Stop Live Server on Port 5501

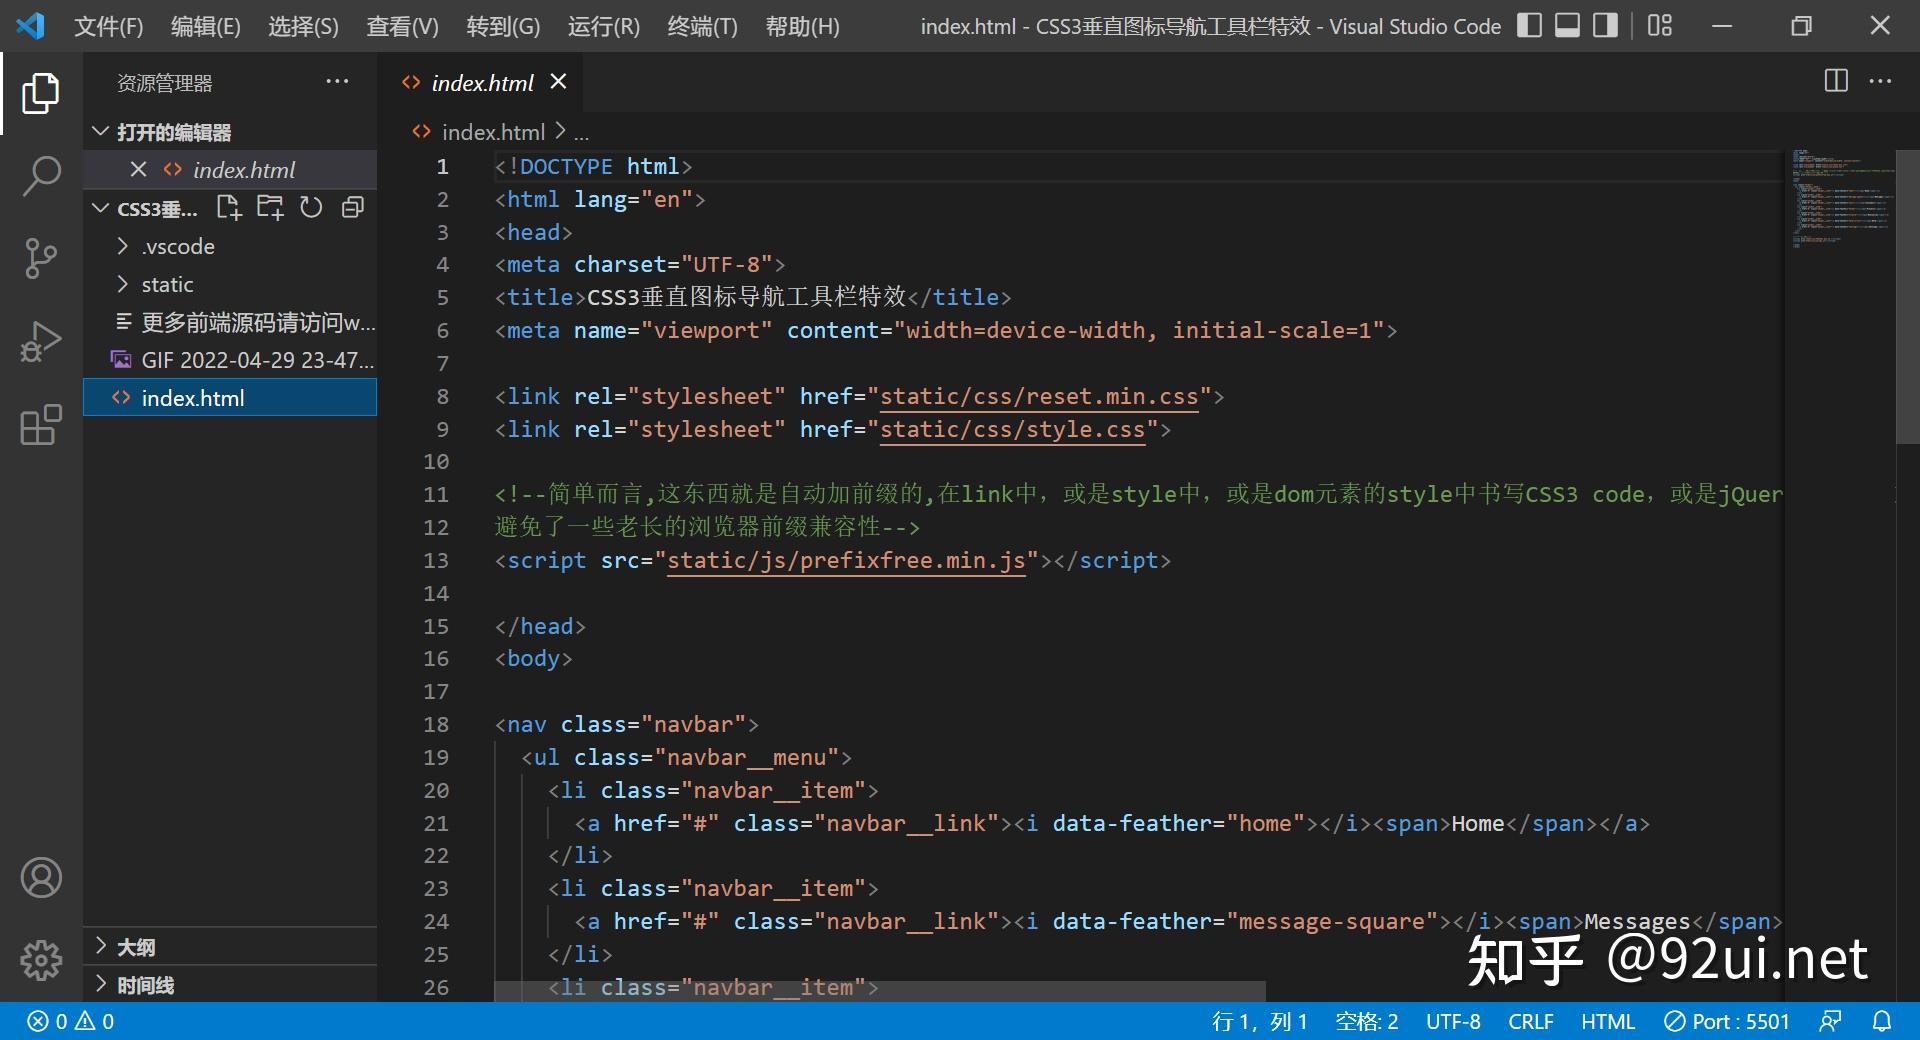pos(1726,1021)
